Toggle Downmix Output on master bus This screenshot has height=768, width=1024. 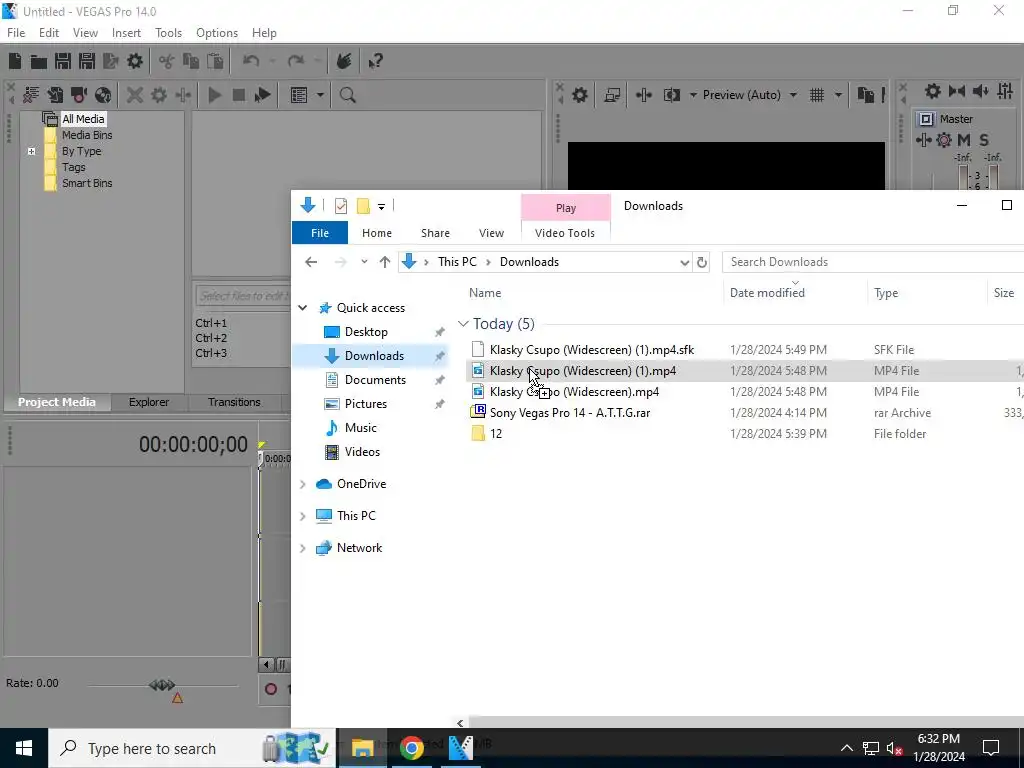(x=957, y=91)
